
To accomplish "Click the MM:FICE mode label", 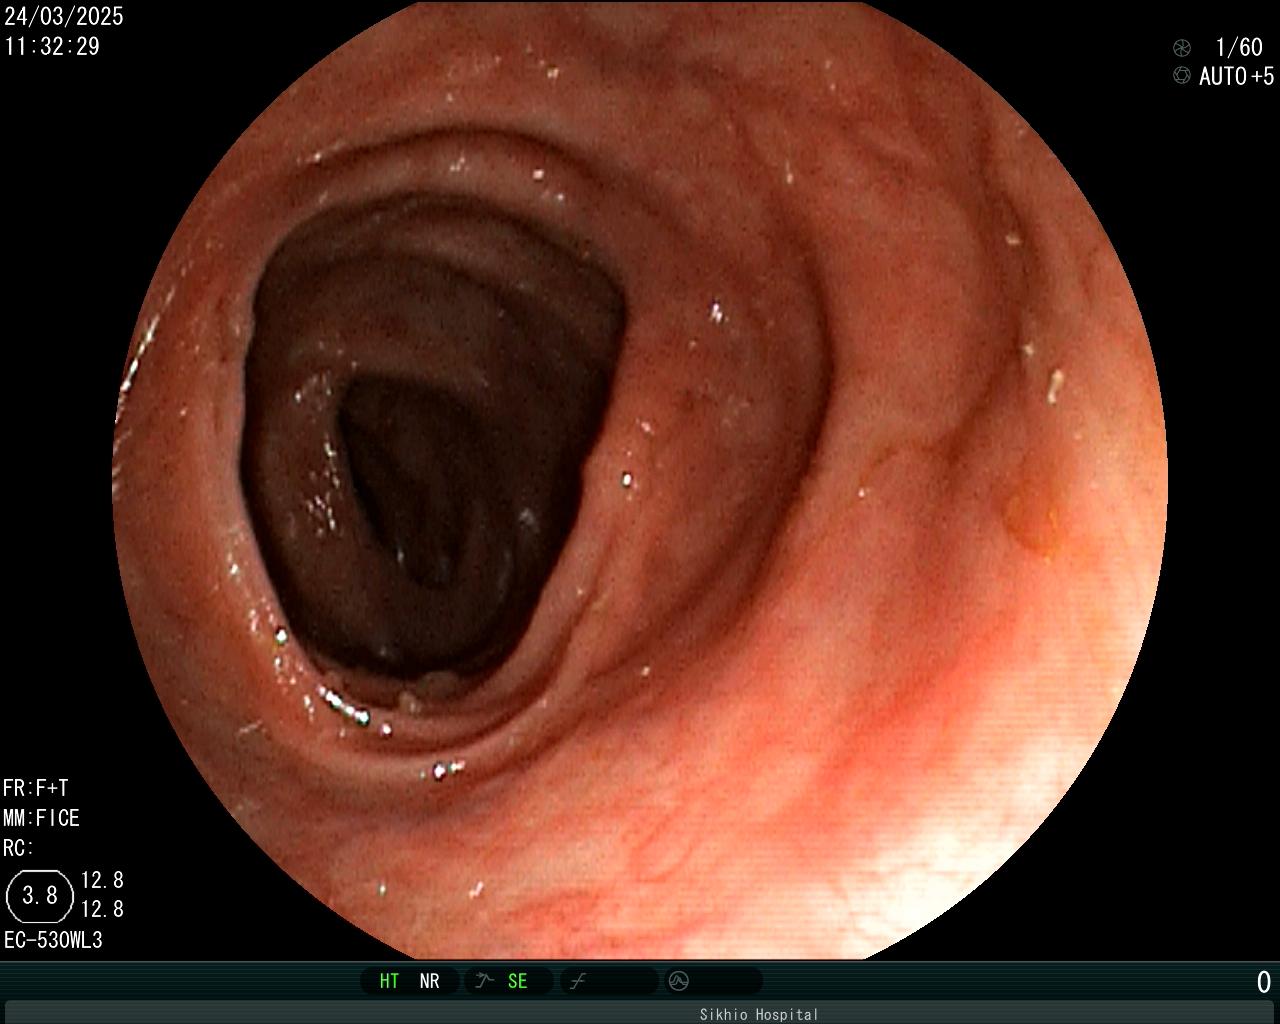I will click(x=41, y=818).
